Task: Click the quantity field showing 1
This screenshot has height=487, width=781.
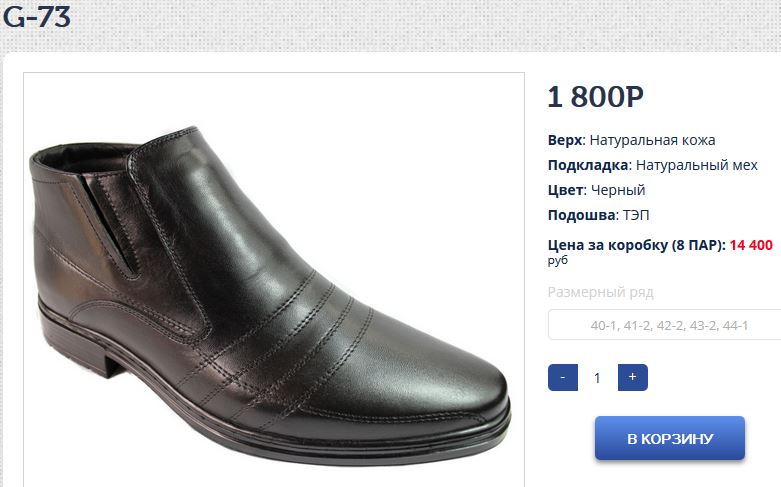Action: click(597, 378)
